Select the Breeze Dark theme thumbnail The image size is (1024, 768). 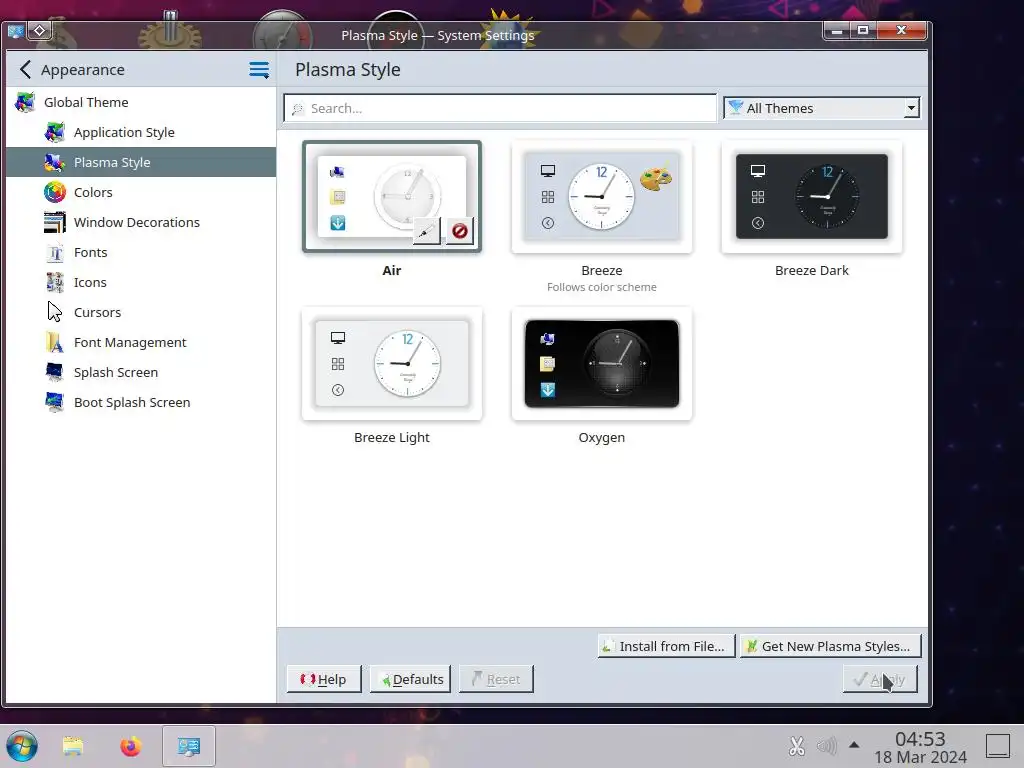(x=812, y=197)
